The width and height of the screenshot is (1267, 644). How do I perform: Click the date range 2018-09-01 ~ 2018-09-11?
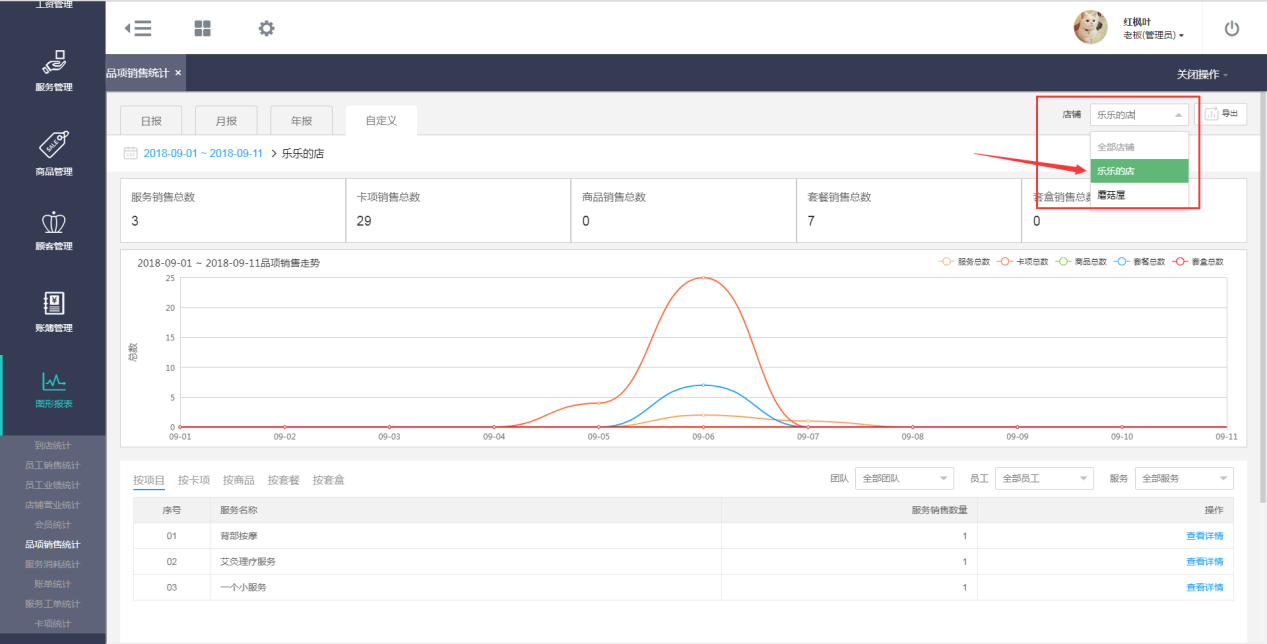pos(202,154)
